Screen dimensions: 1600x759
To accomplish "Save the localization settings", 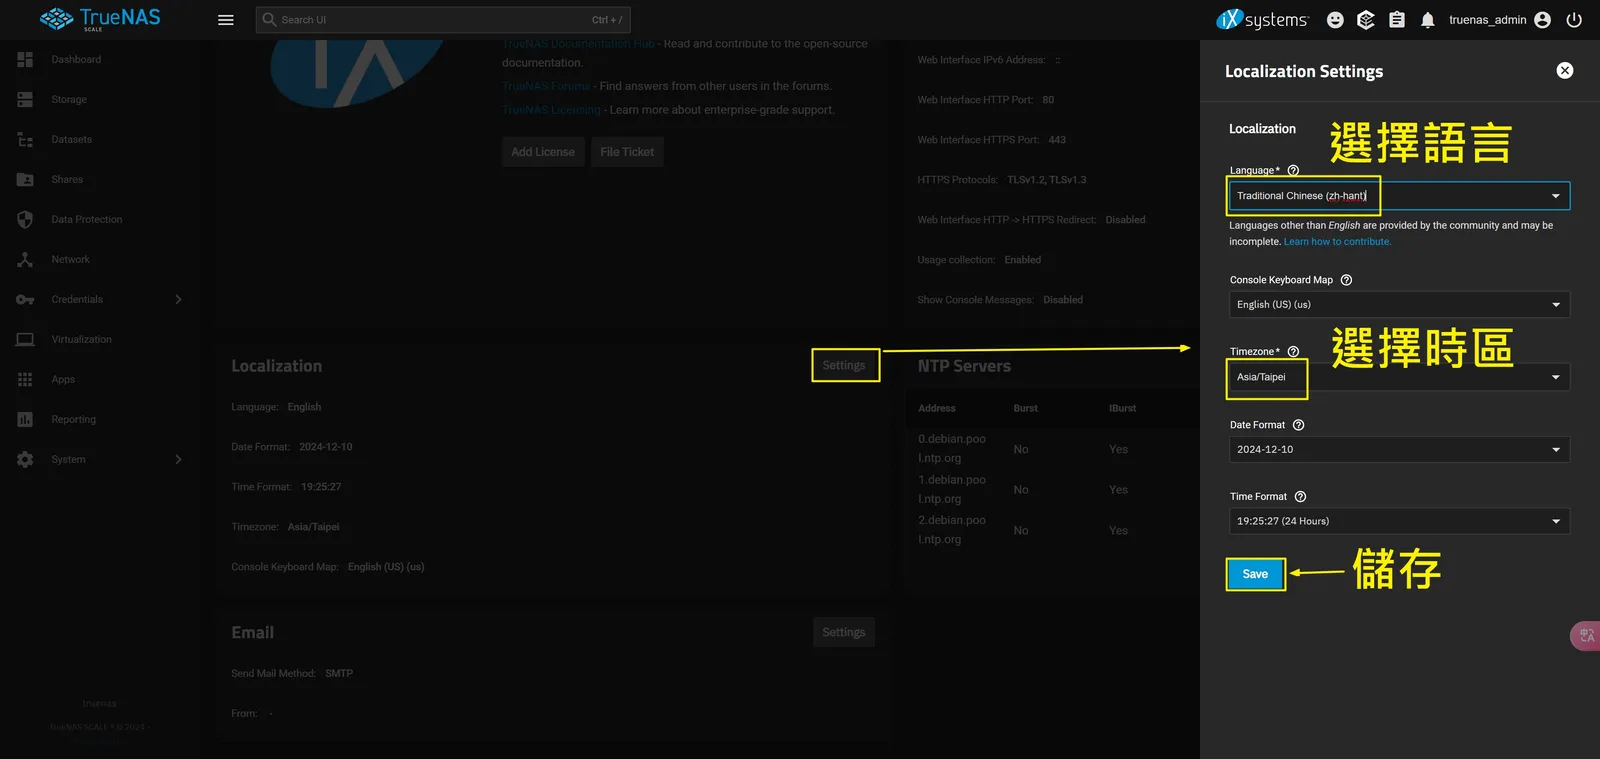I will (1255, 574).
